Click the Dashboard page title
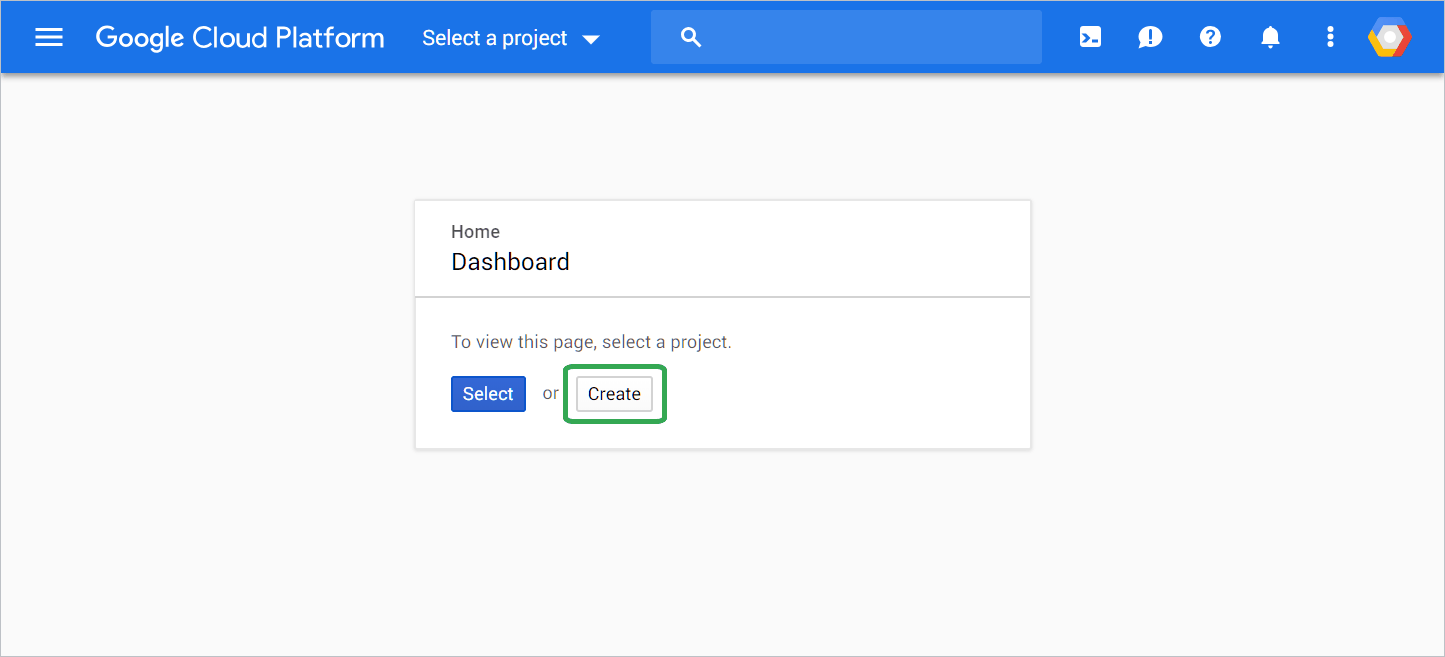Screen dimensions: 1445x657 point(510,261)
